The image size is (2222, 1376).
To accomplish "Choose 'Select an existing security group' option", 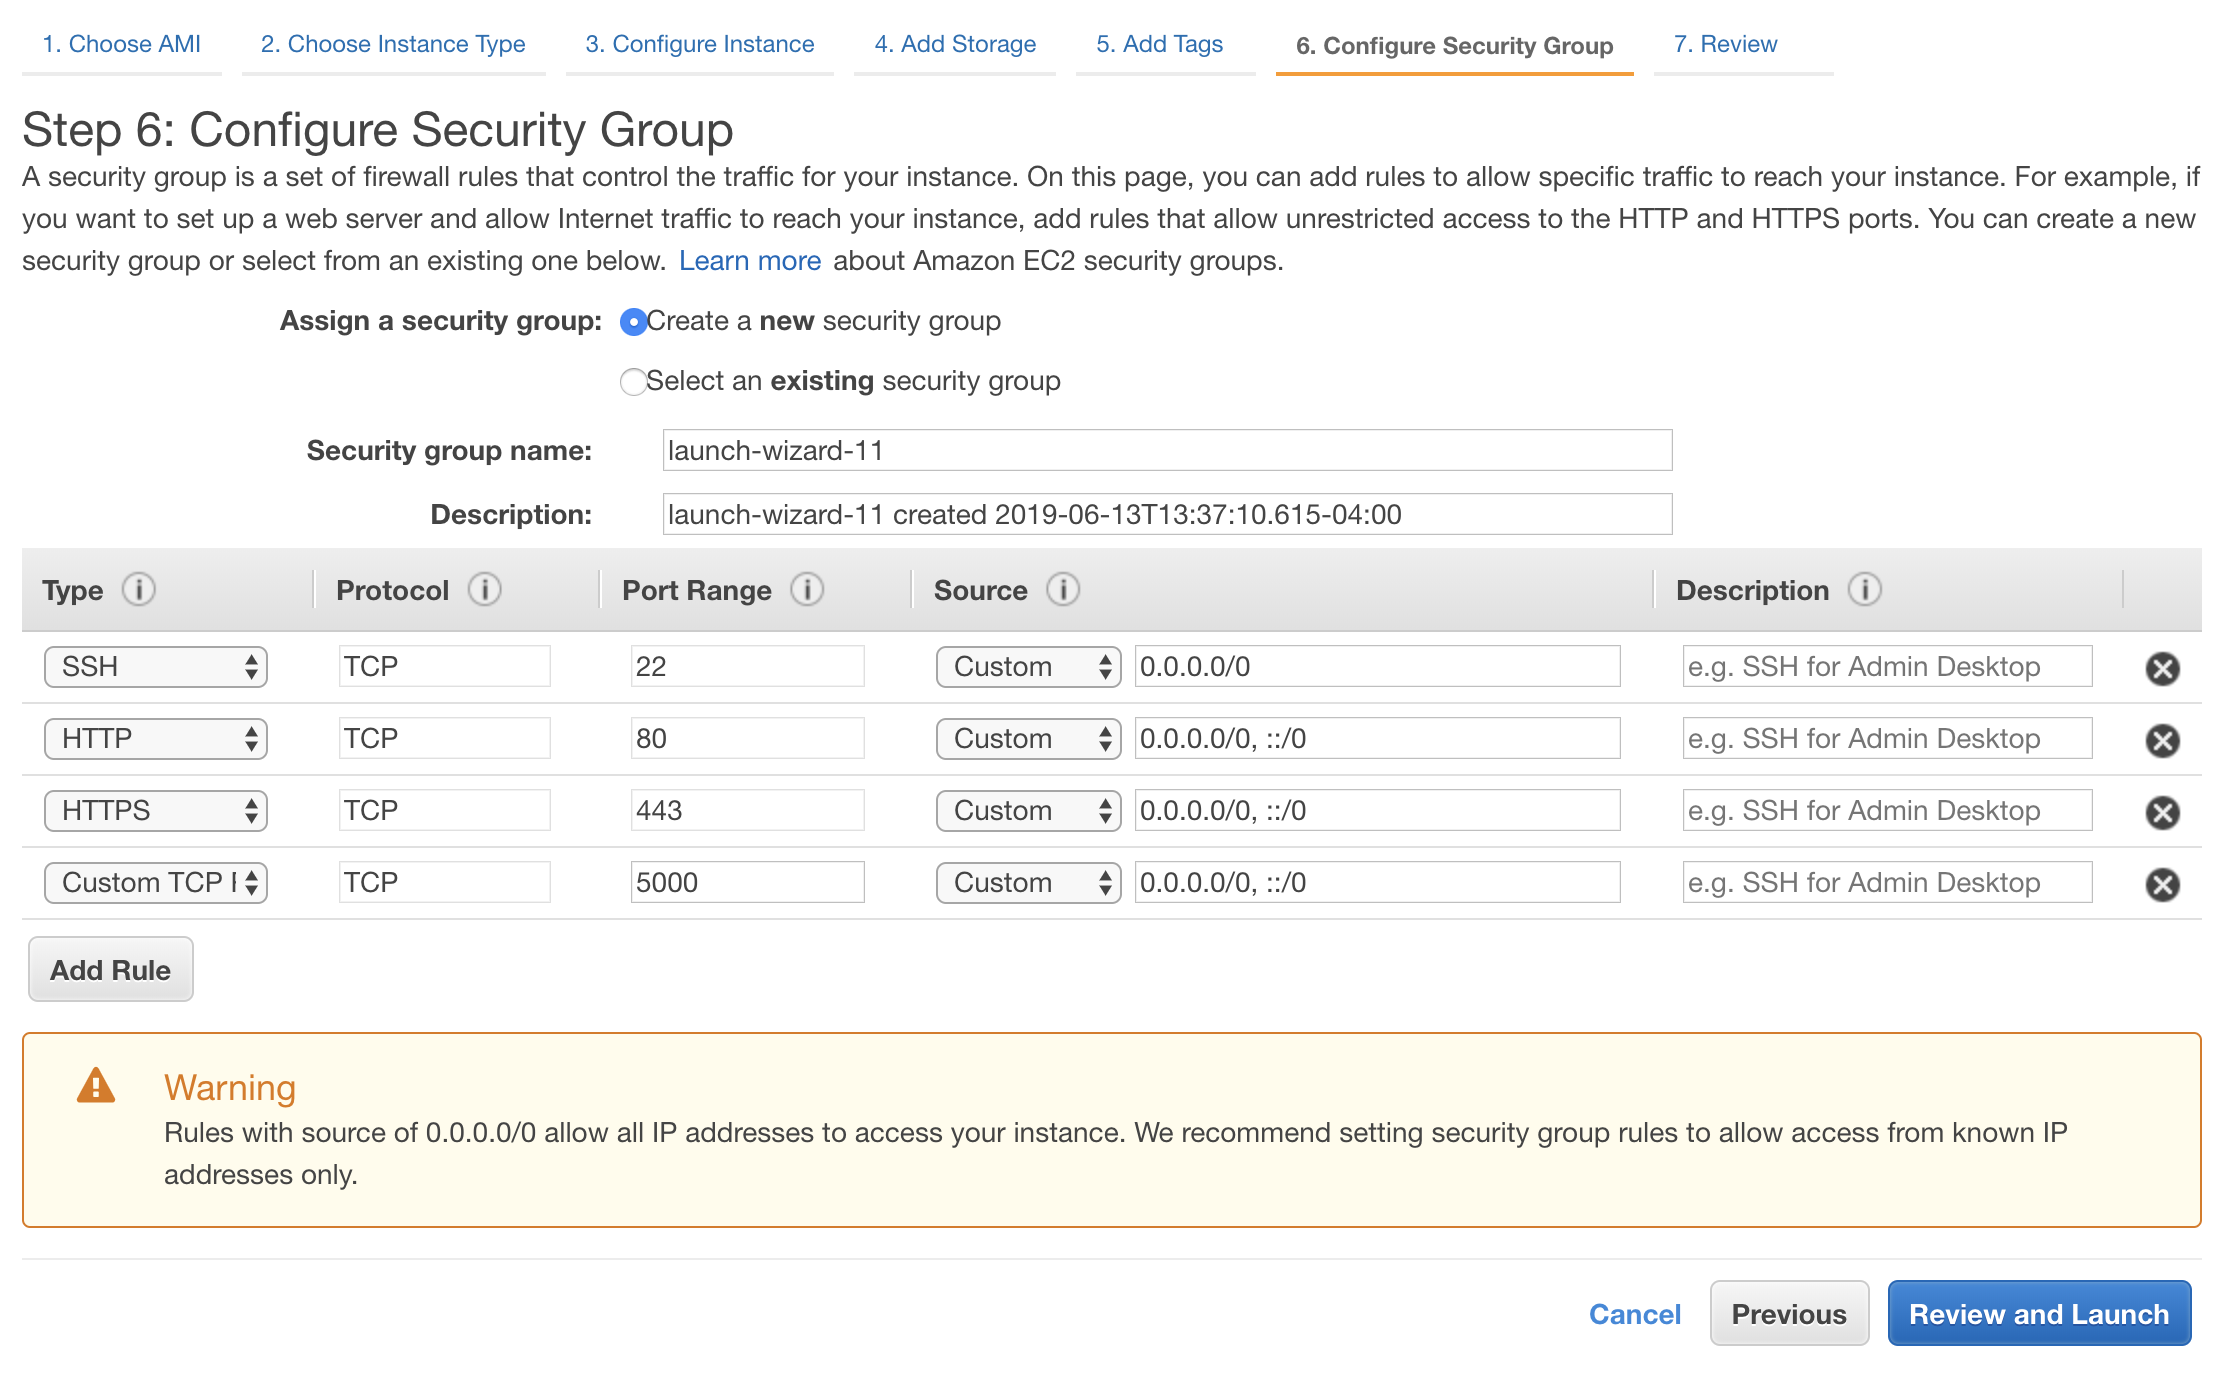I will pyautogui.click(x=634, y=381).
